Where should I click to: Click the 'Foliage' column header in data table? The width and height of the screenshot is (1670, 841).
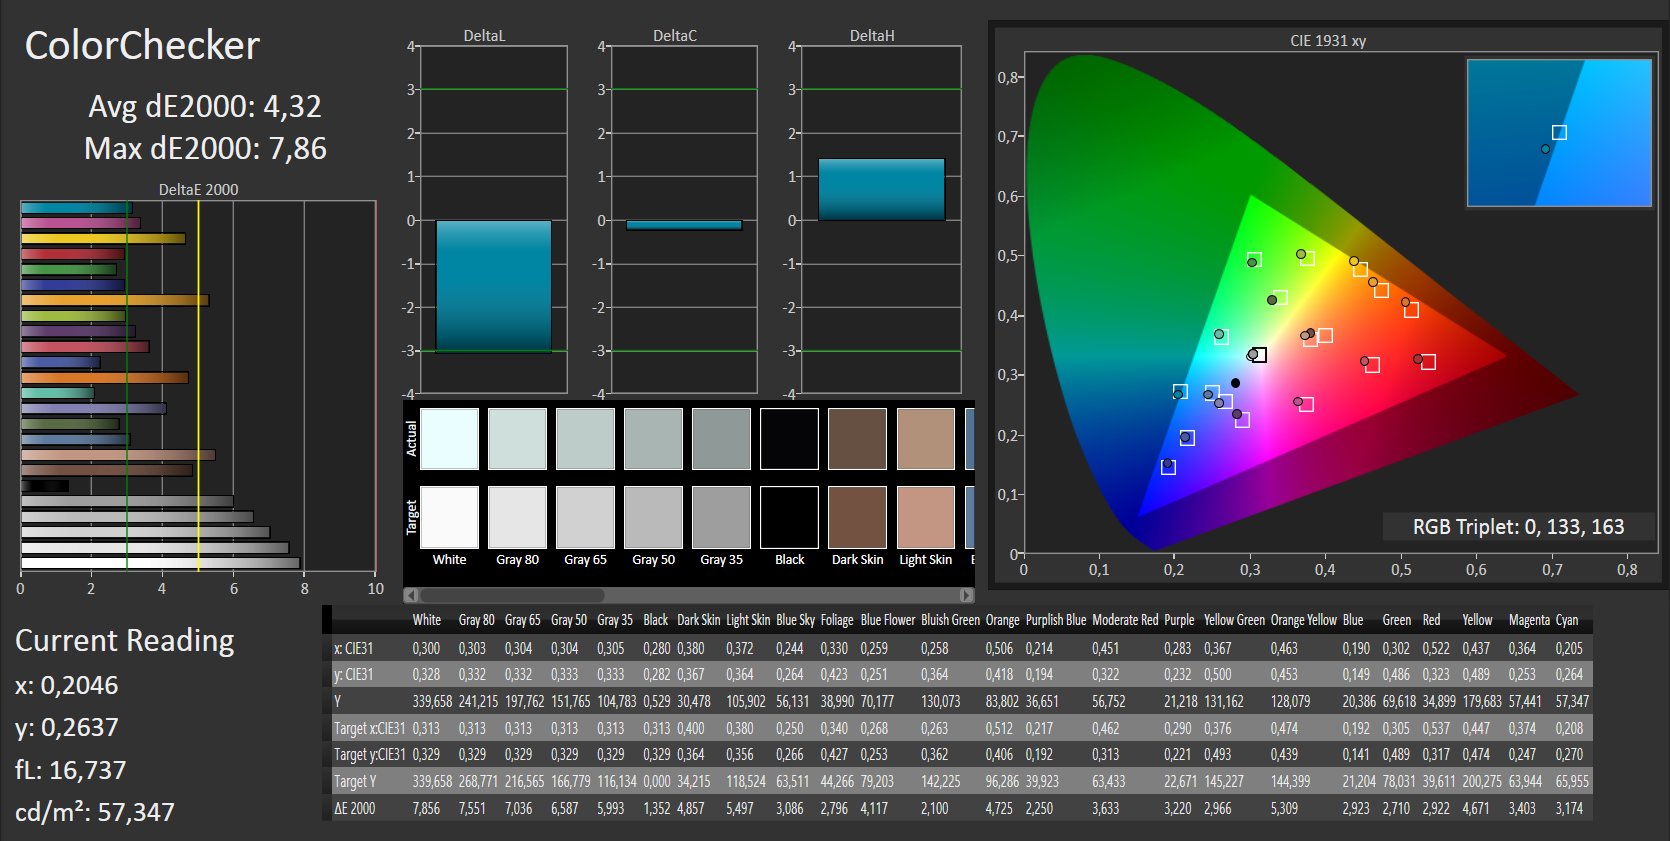click(x=837, y=620)
